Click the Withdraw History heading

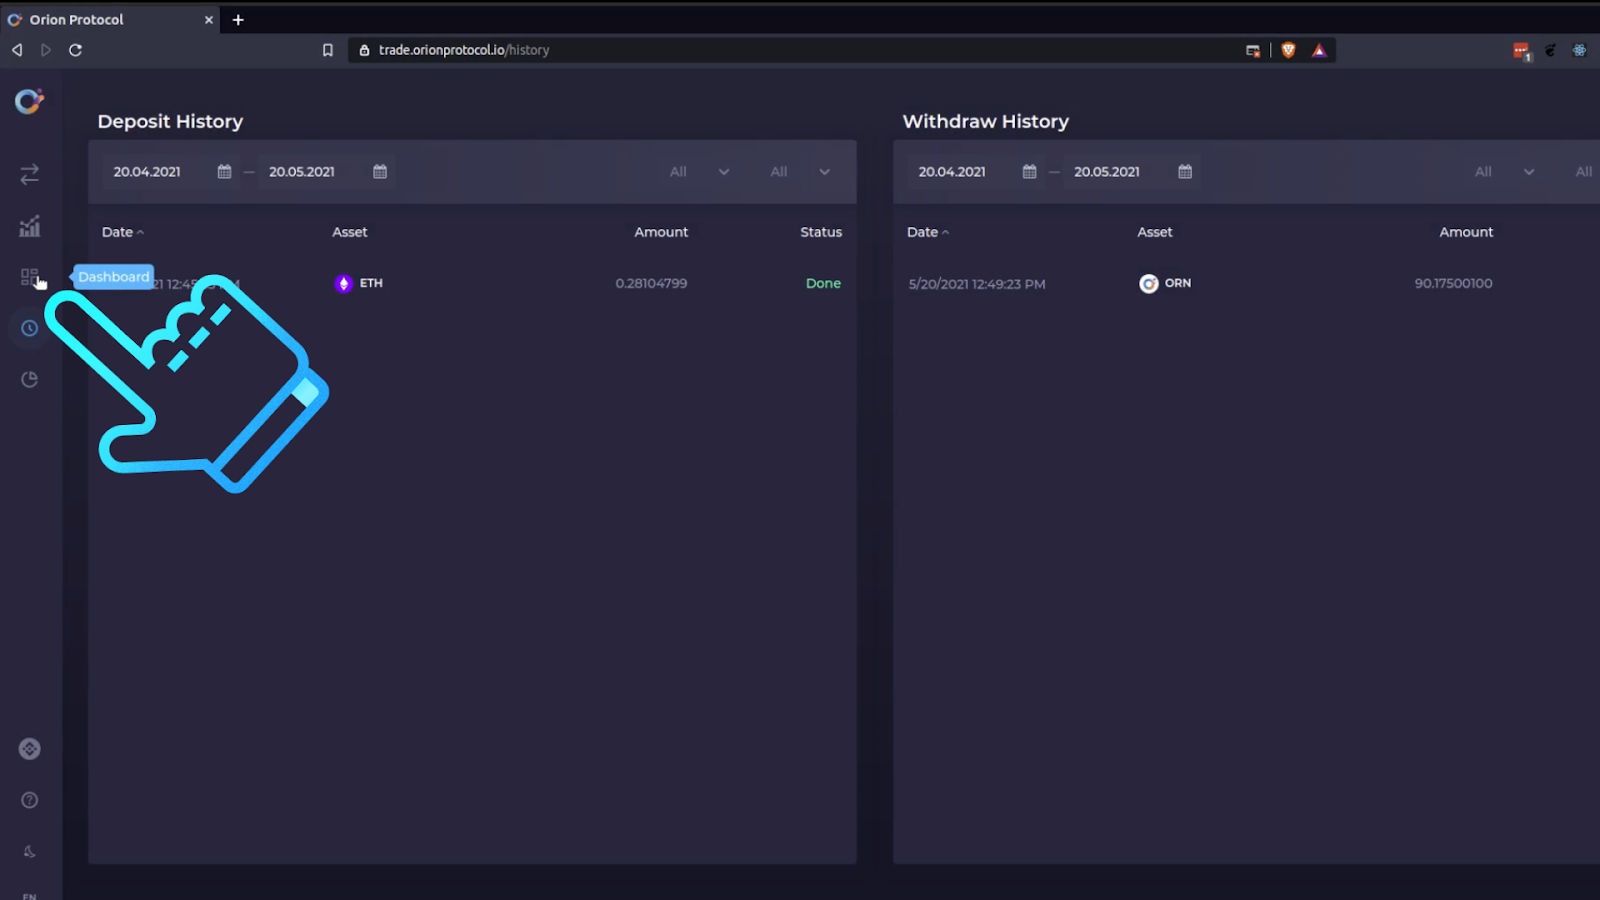(x=986, y=121)
